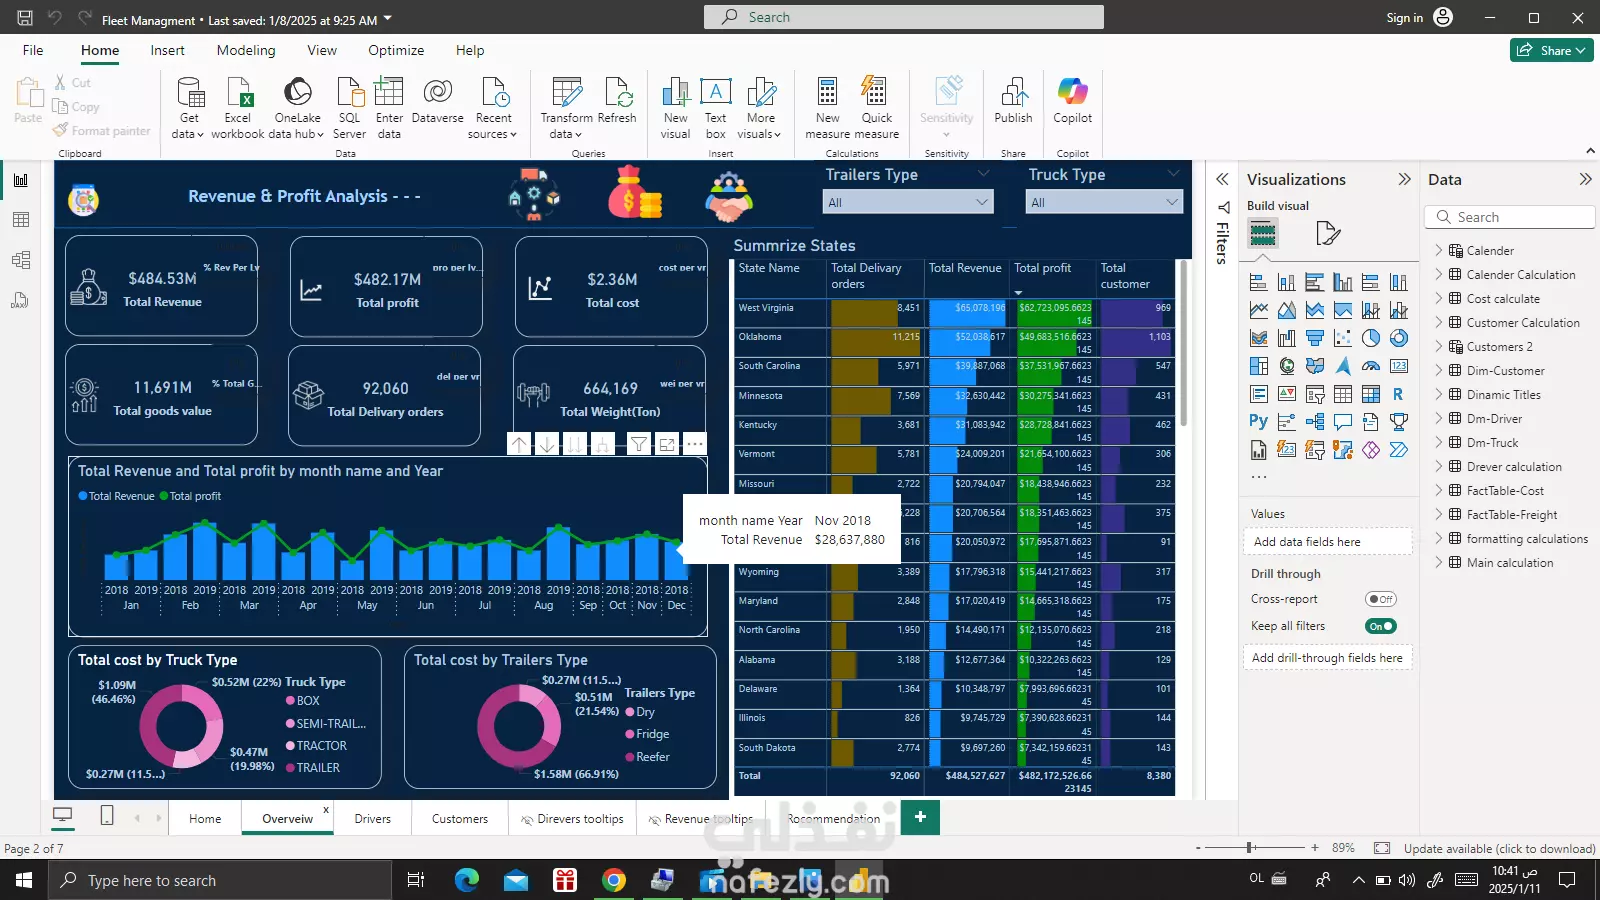Add a Text box to the report
Image resolution: width=1600 pixels, height=900 pixels.
tap(715, 108)
